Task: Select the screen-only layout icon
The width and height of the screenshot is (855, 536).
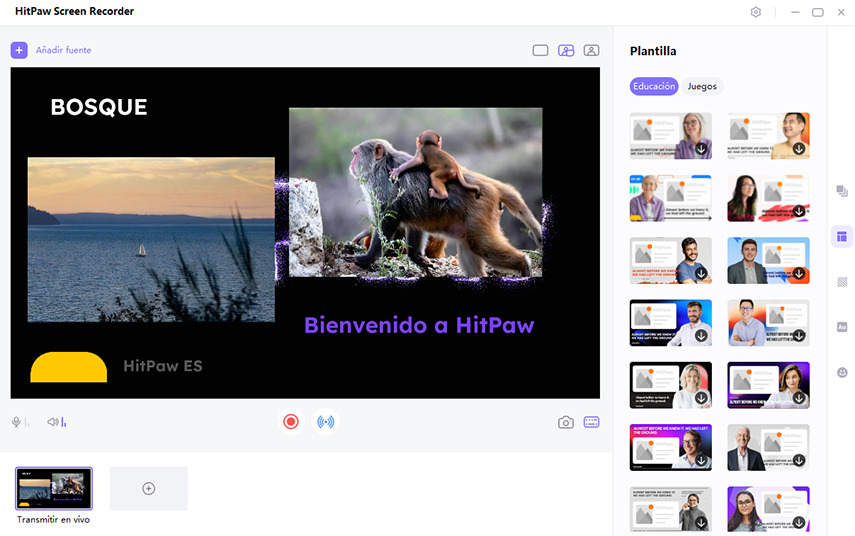Action: click(540, 51)
